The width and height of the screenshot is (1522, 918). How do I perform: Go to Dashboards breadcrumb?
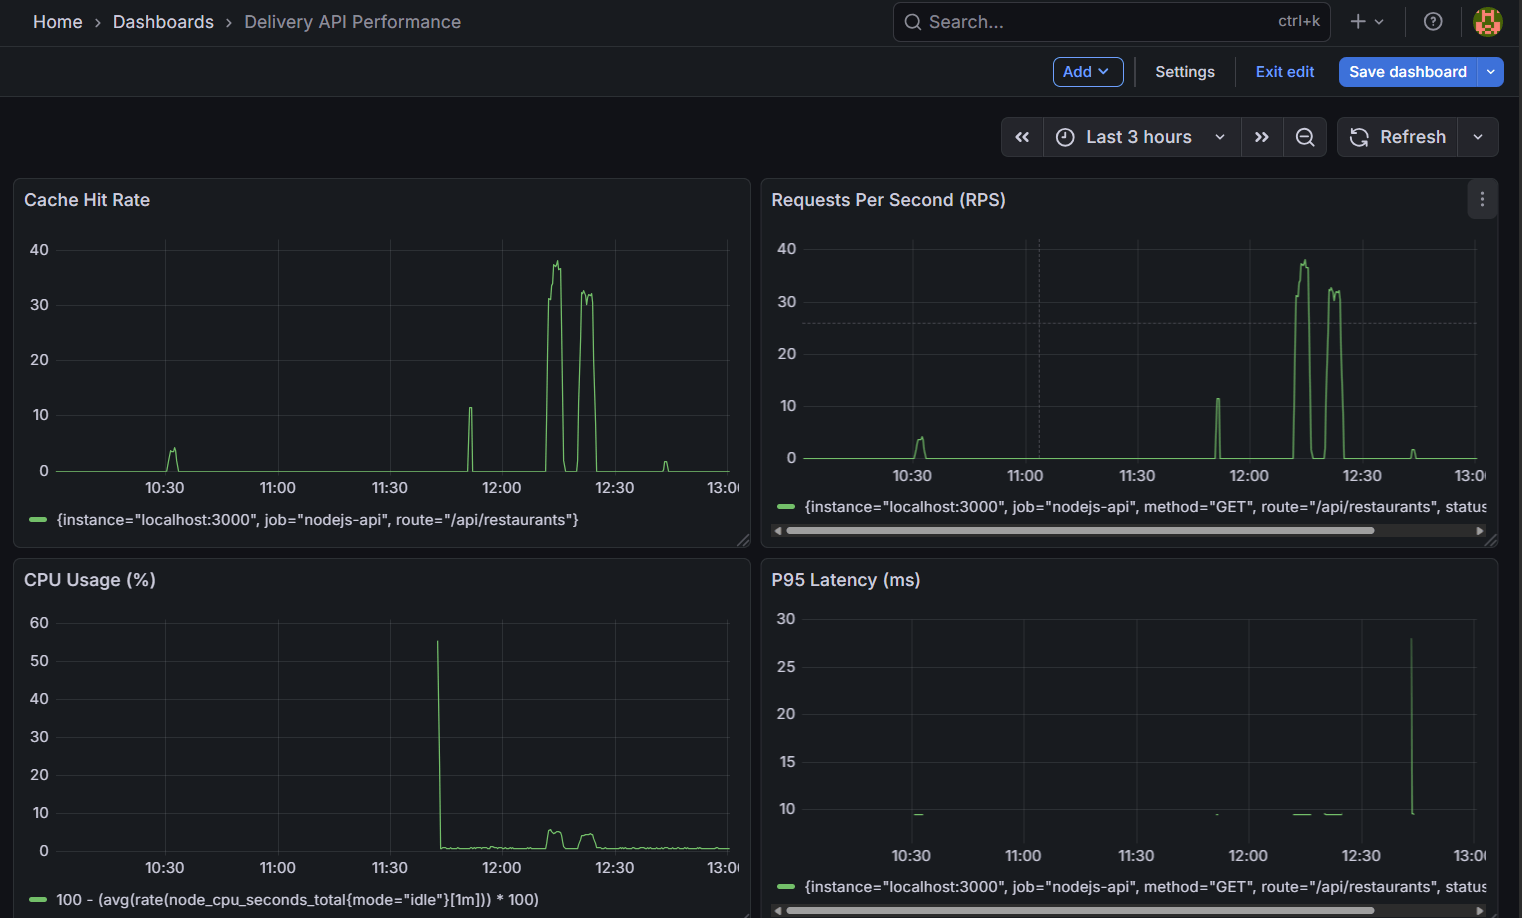[163, 22]
